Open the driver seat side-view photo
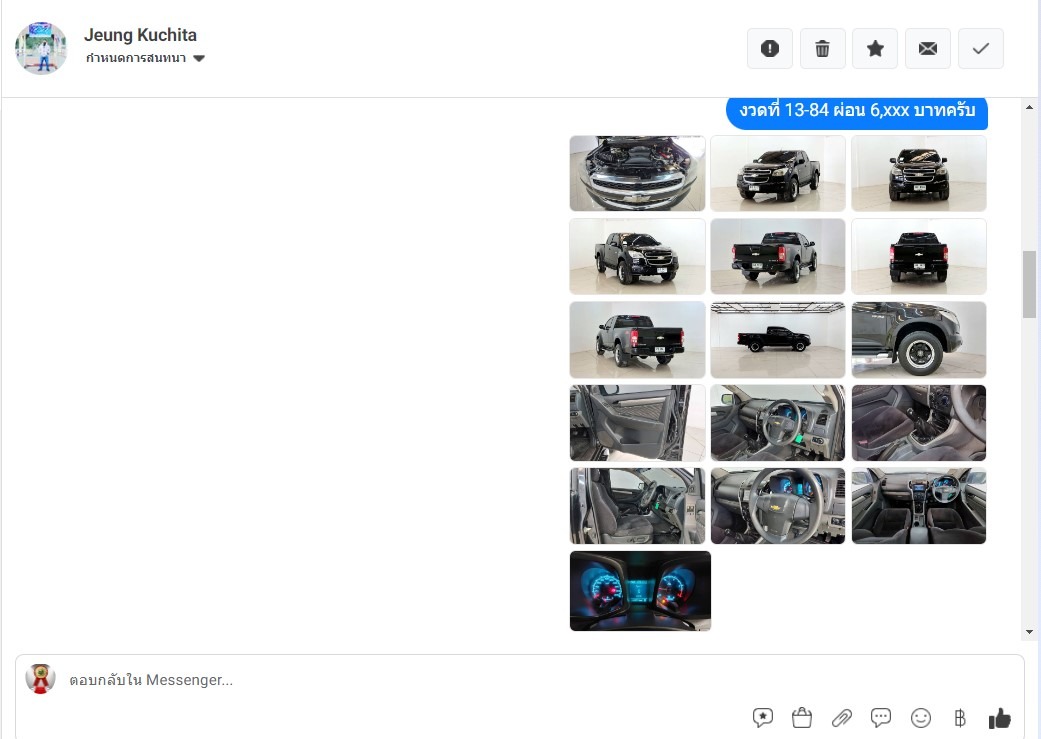 [x=637, y=506]
